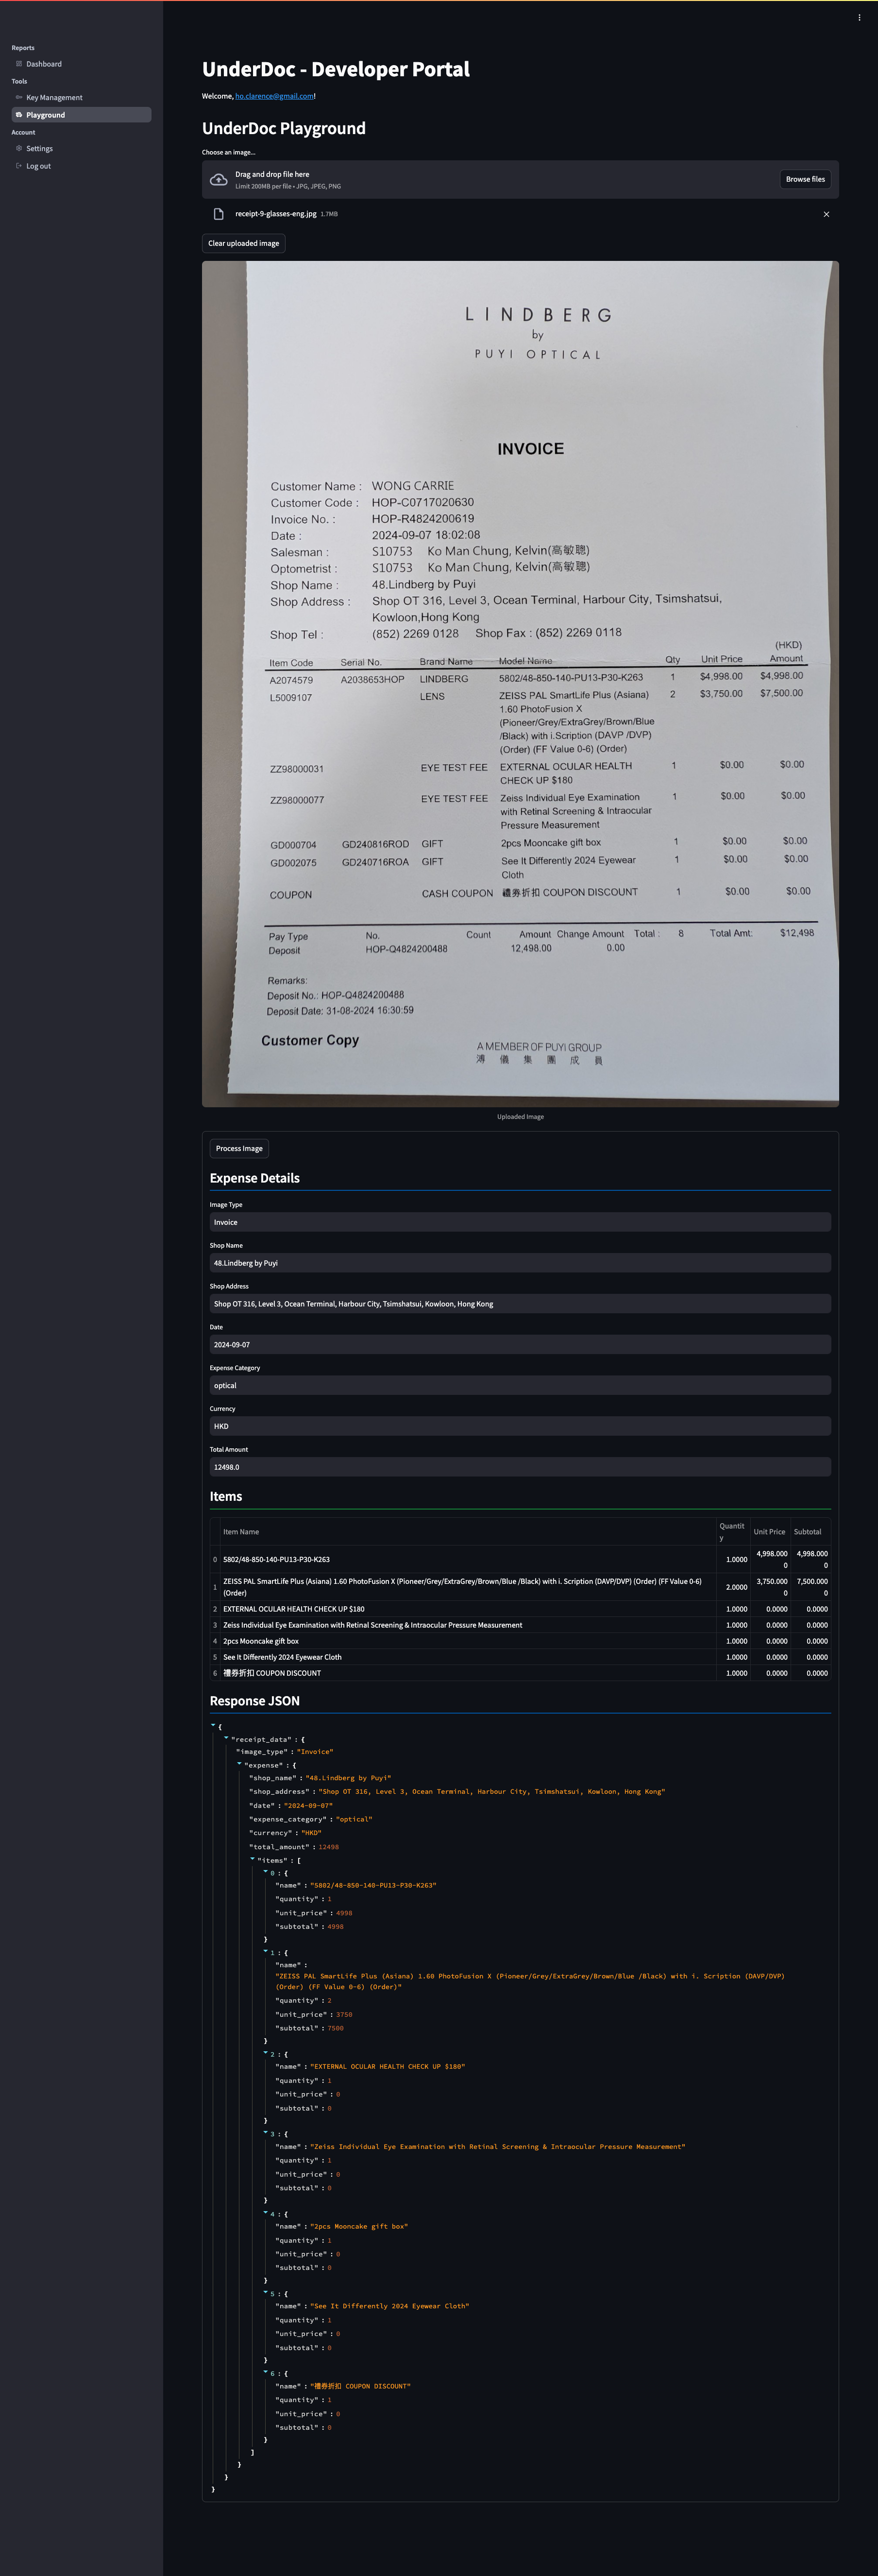
Task: Click the Log out icon
Action: (x=19, y=166)
